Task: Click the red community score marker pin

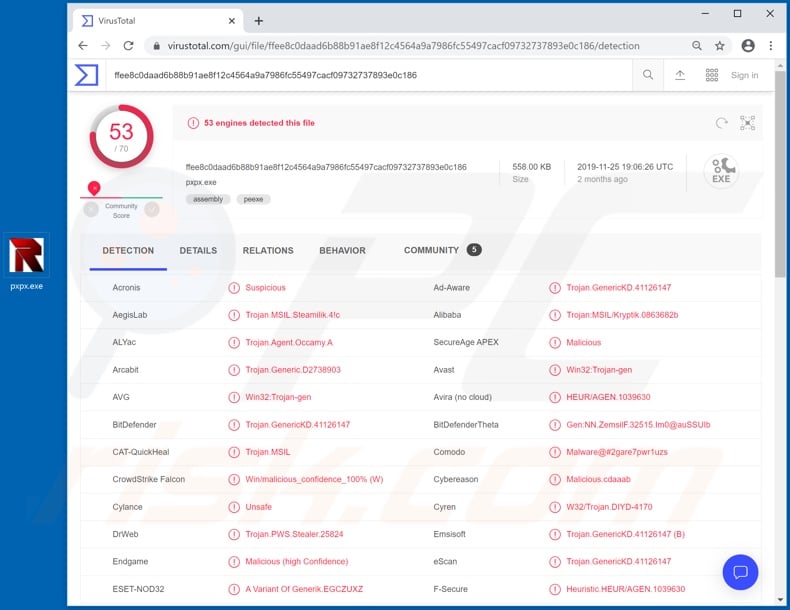Action: tap(94, 188)
